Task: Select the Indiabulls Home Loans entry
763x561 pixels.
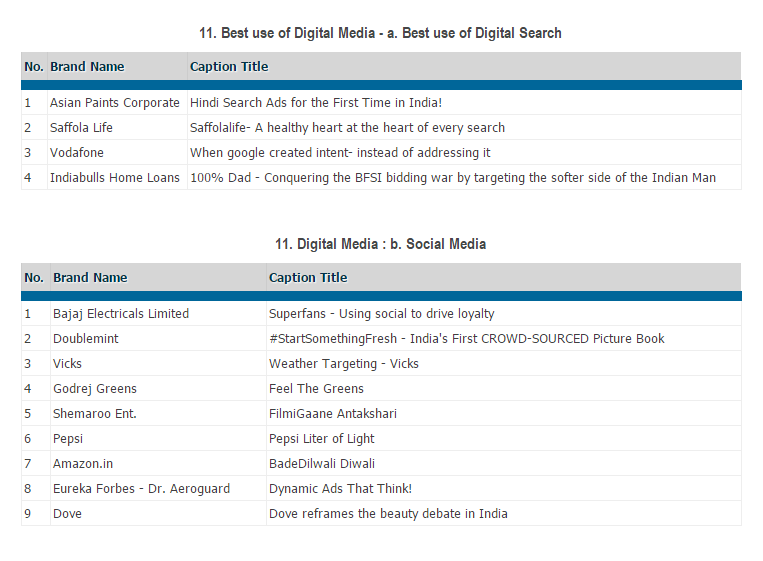Action: coord(115,178)
